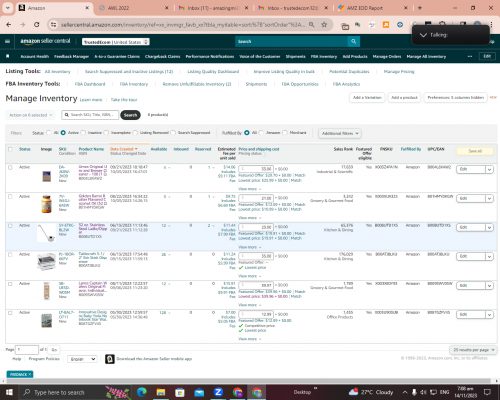The height and width of the screenshot is (400, 500).
Task: Tick the select-all checkbox in table header
Action: (10, 149)
